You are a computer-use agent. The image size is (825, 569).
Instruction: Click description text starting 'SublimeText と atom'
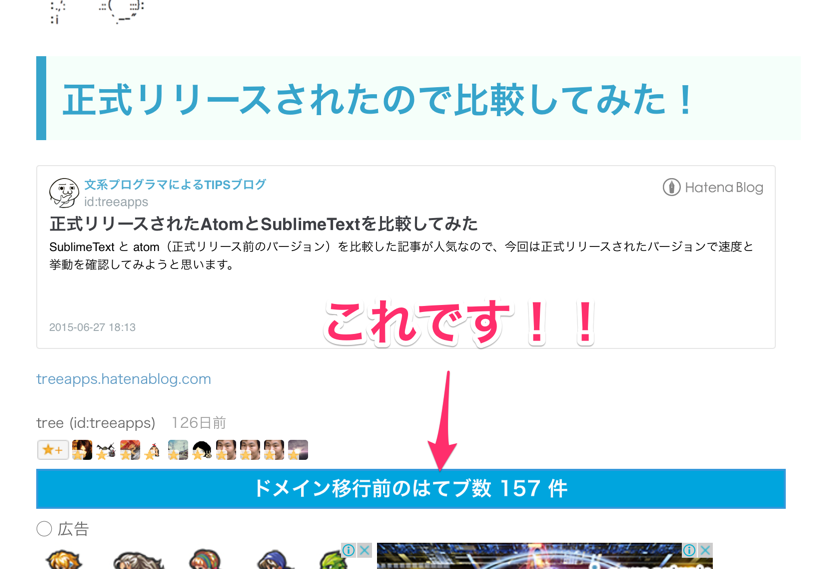tap(402, 255)
